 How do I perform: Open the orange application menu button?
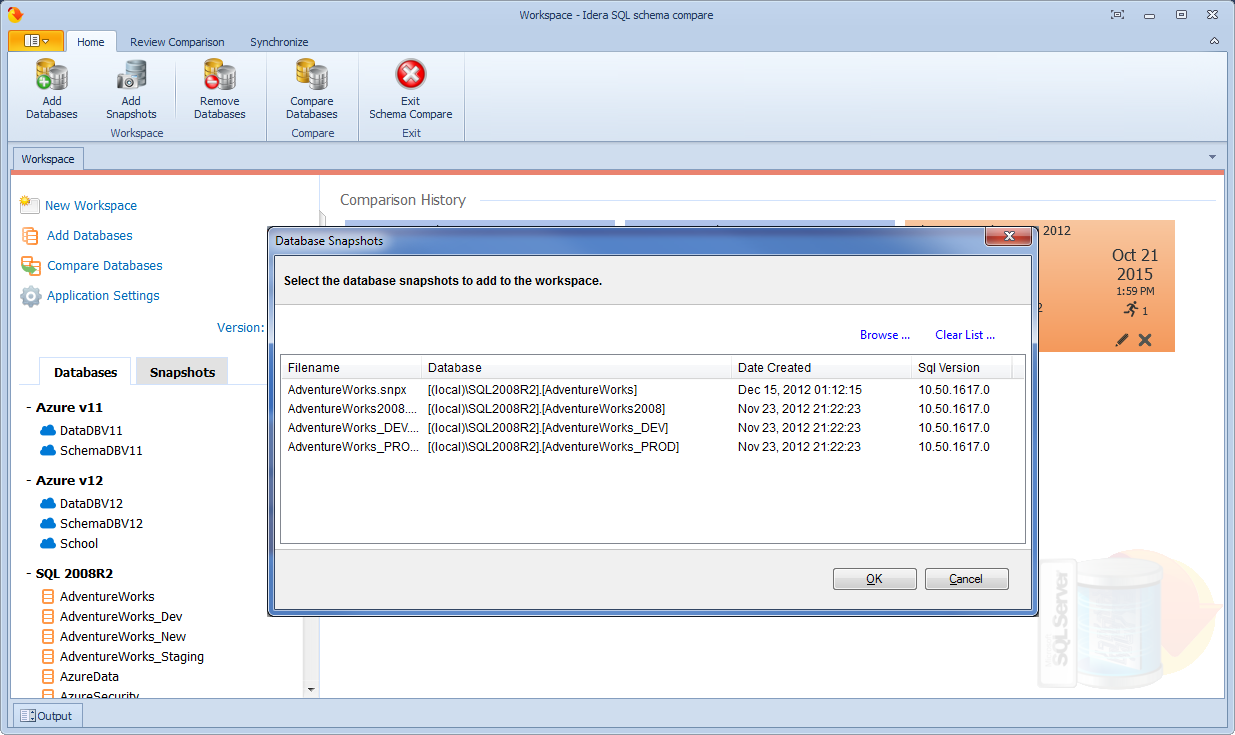point(36,41)
